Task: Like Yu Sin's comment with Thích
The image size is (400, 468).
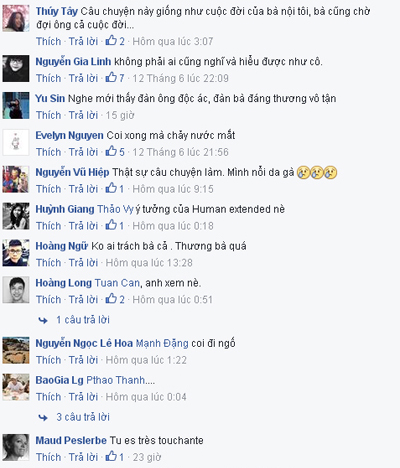Action: (x=49, y=115)
